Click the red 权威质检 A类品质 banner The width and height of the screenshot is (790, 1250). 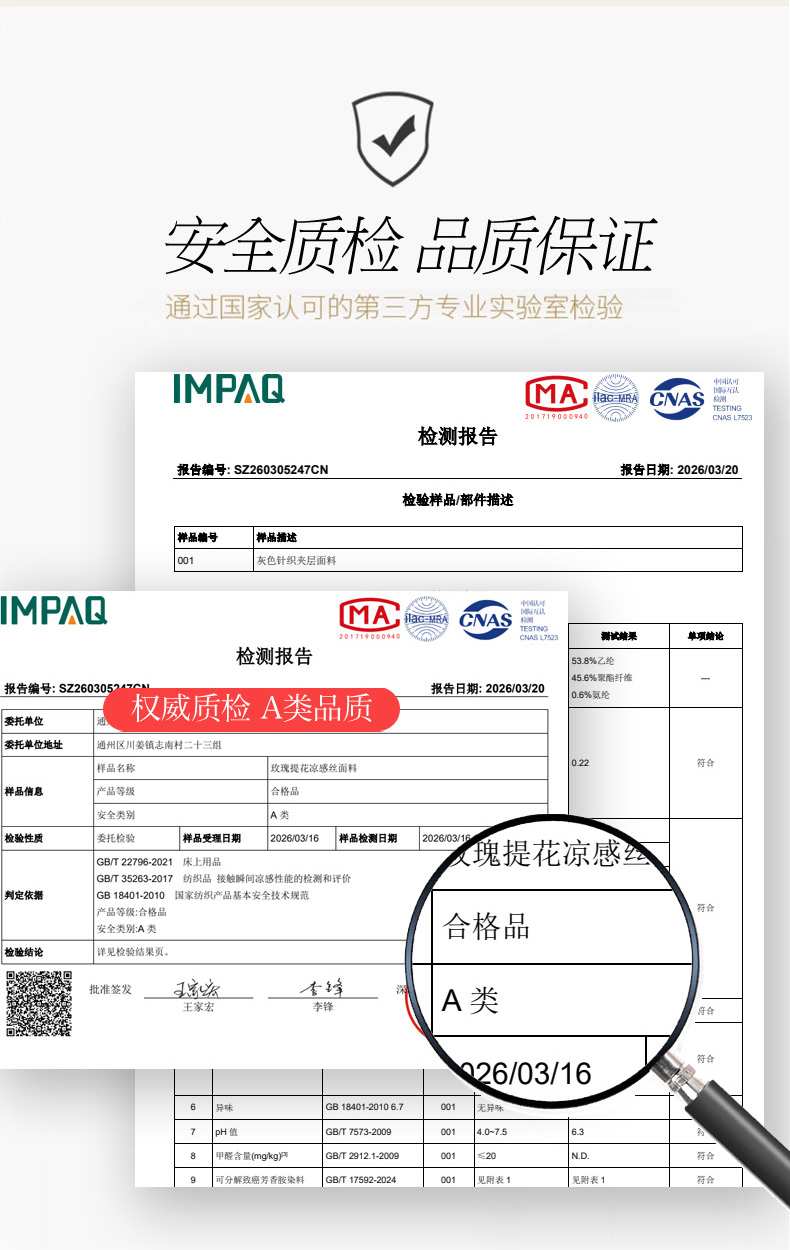pos(252,708)
